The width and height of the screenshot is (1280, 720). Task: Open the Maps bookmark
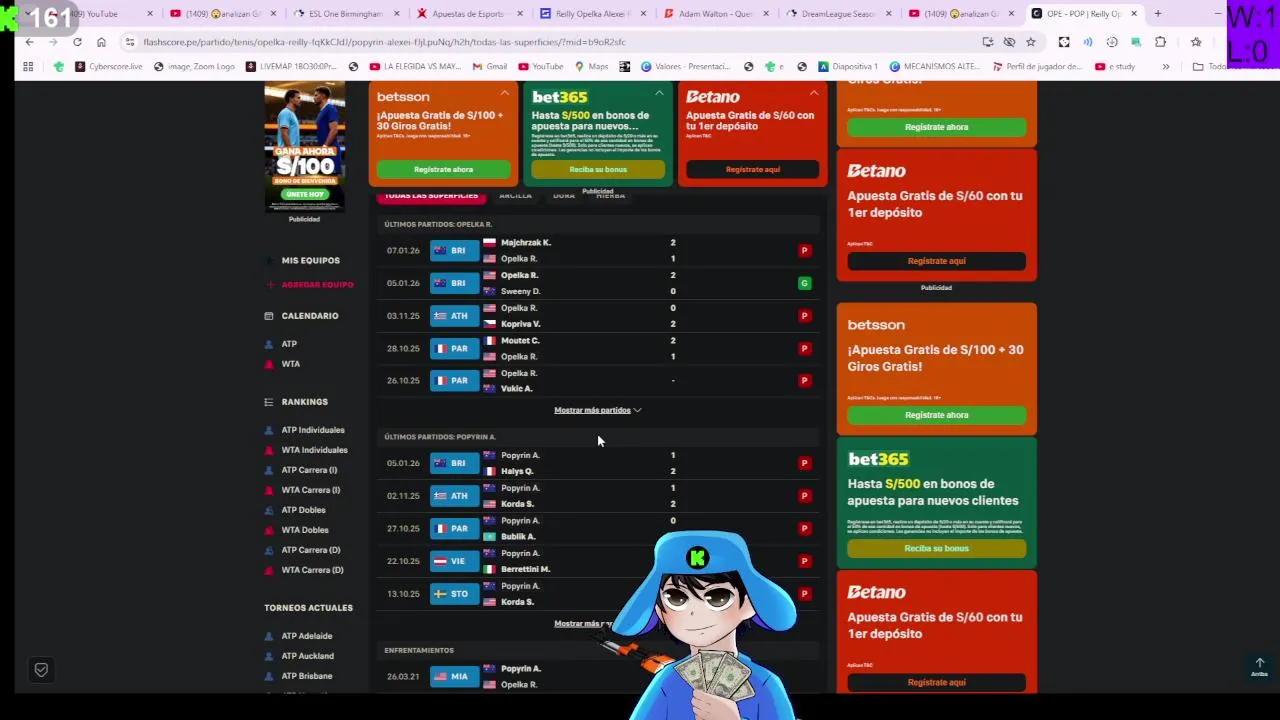(x=591, y=67)
